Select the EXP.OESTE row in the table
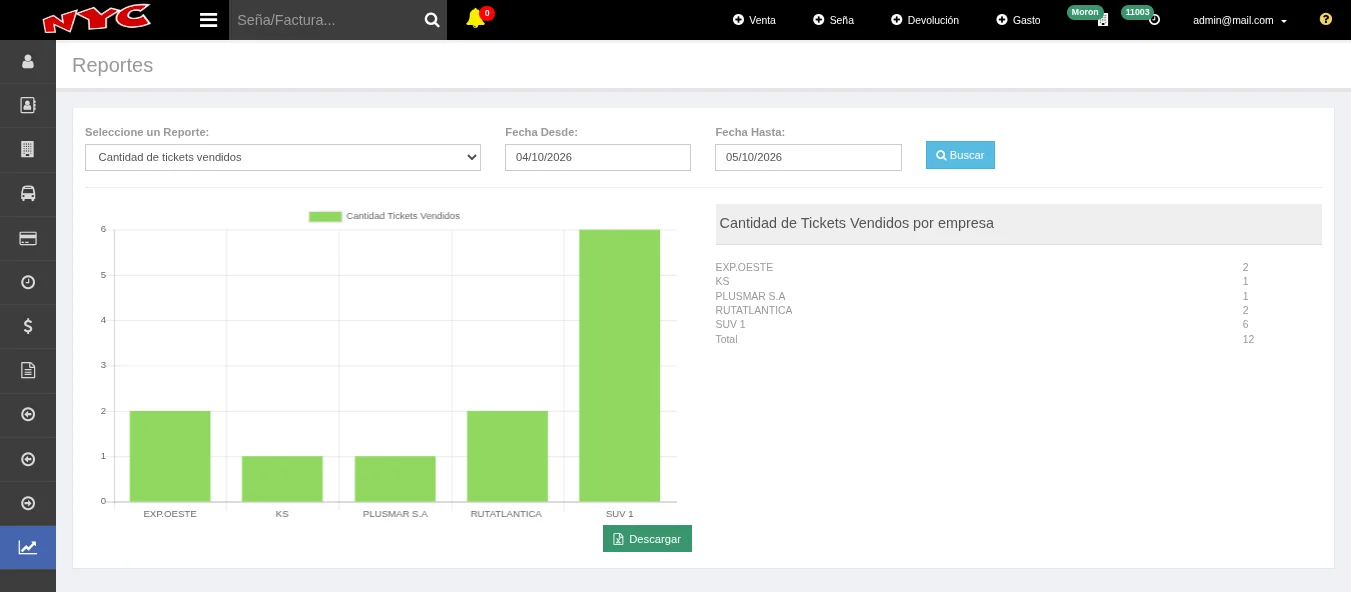1351x592 pixels. (1019, 267)
